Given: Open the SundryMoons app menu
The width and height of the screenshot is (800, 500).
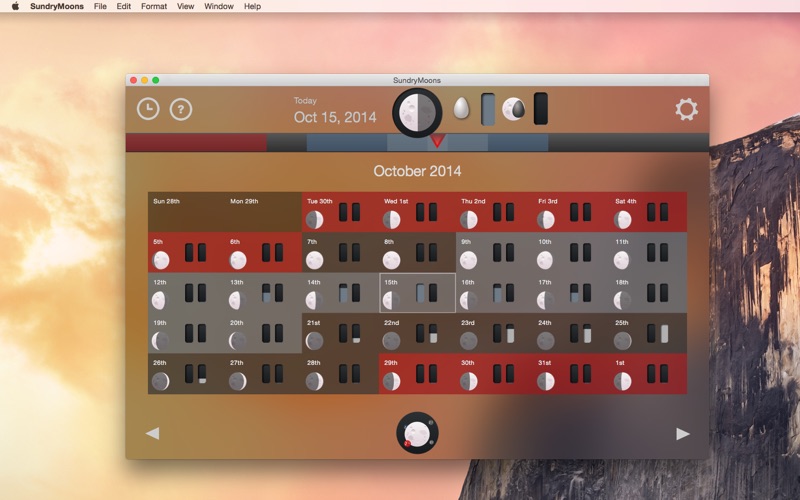Looking at the screenshot, I should [x=57, y=6].
